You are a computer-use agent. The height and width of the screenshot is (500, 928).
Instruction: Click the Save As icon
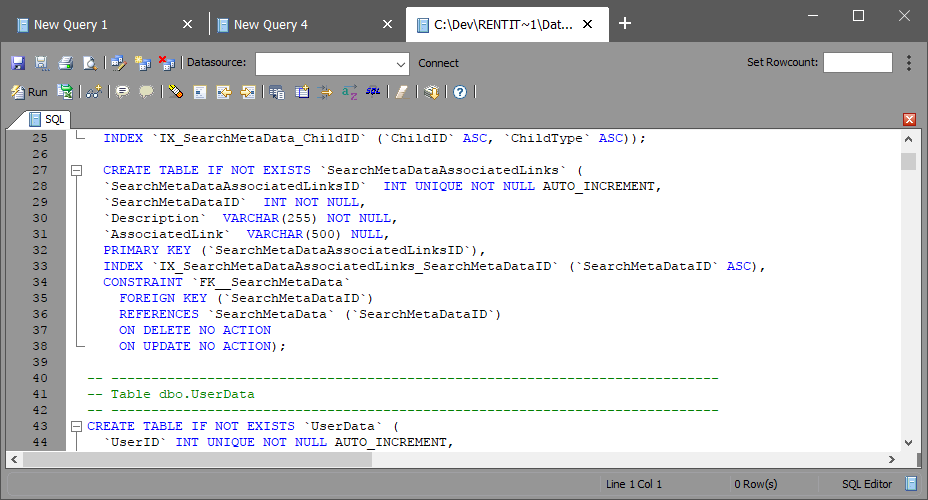[41, 63]
